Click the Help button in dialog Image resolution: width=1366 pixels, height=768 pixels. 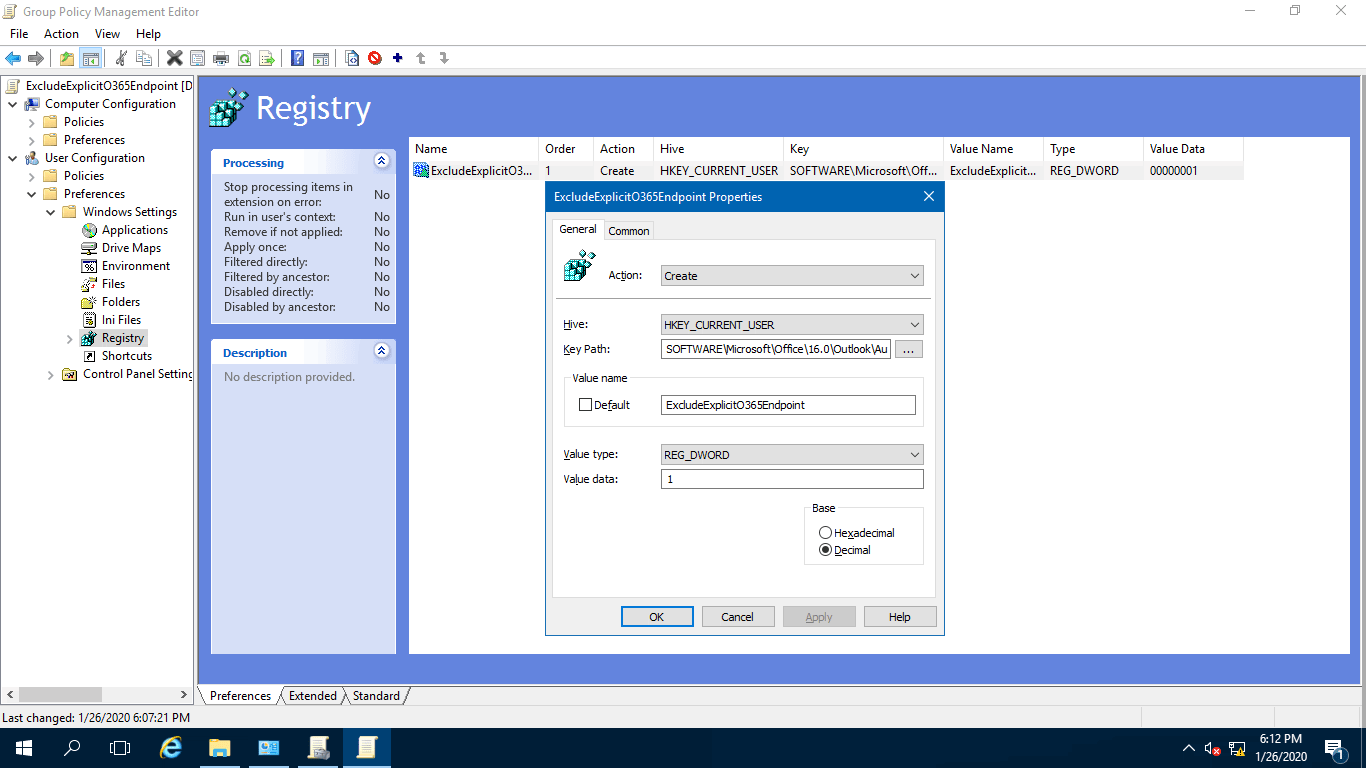pyautogui.click(x=900, y=617)
